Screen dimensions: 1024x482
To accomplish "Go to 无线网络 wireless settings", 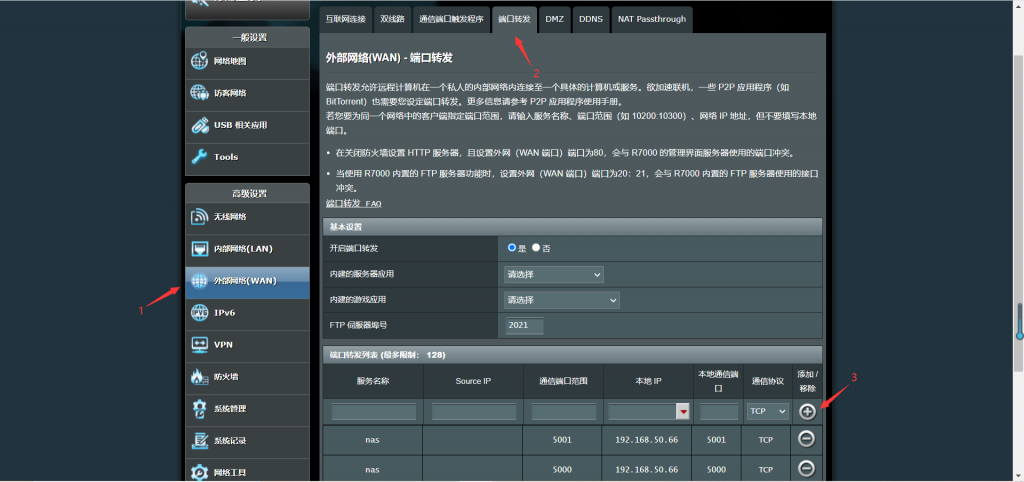I will [x=246, y=217].
